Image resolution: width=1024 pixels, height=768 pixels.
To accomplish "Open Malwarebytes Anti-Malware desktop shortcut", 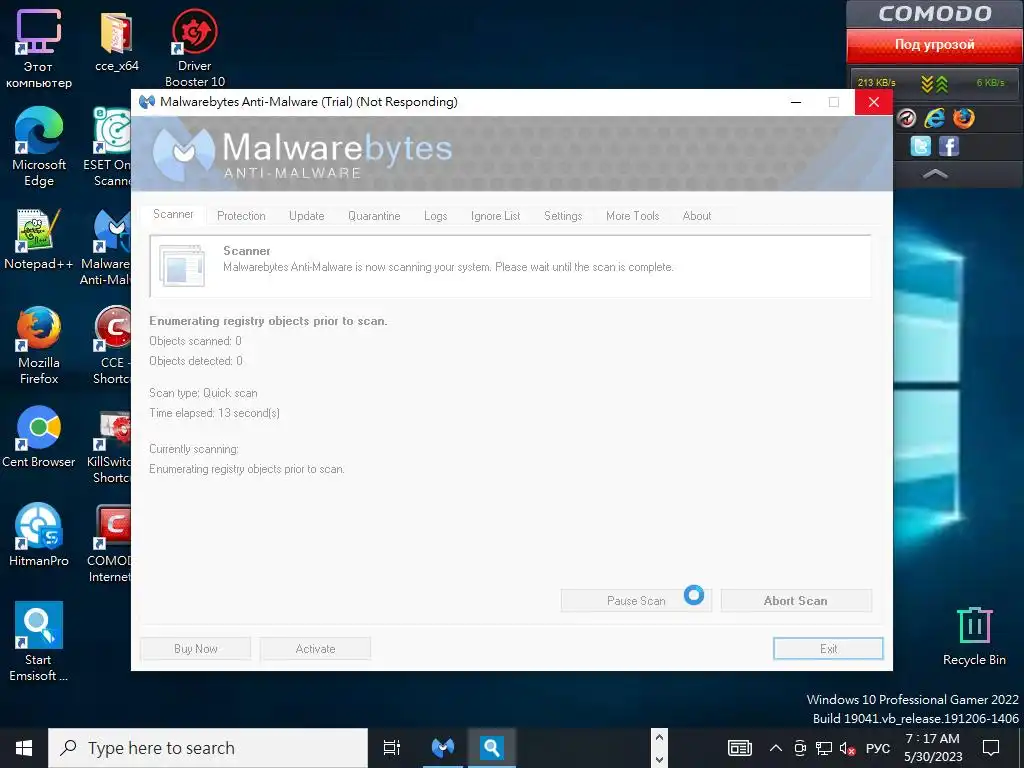I will (108, 247).
